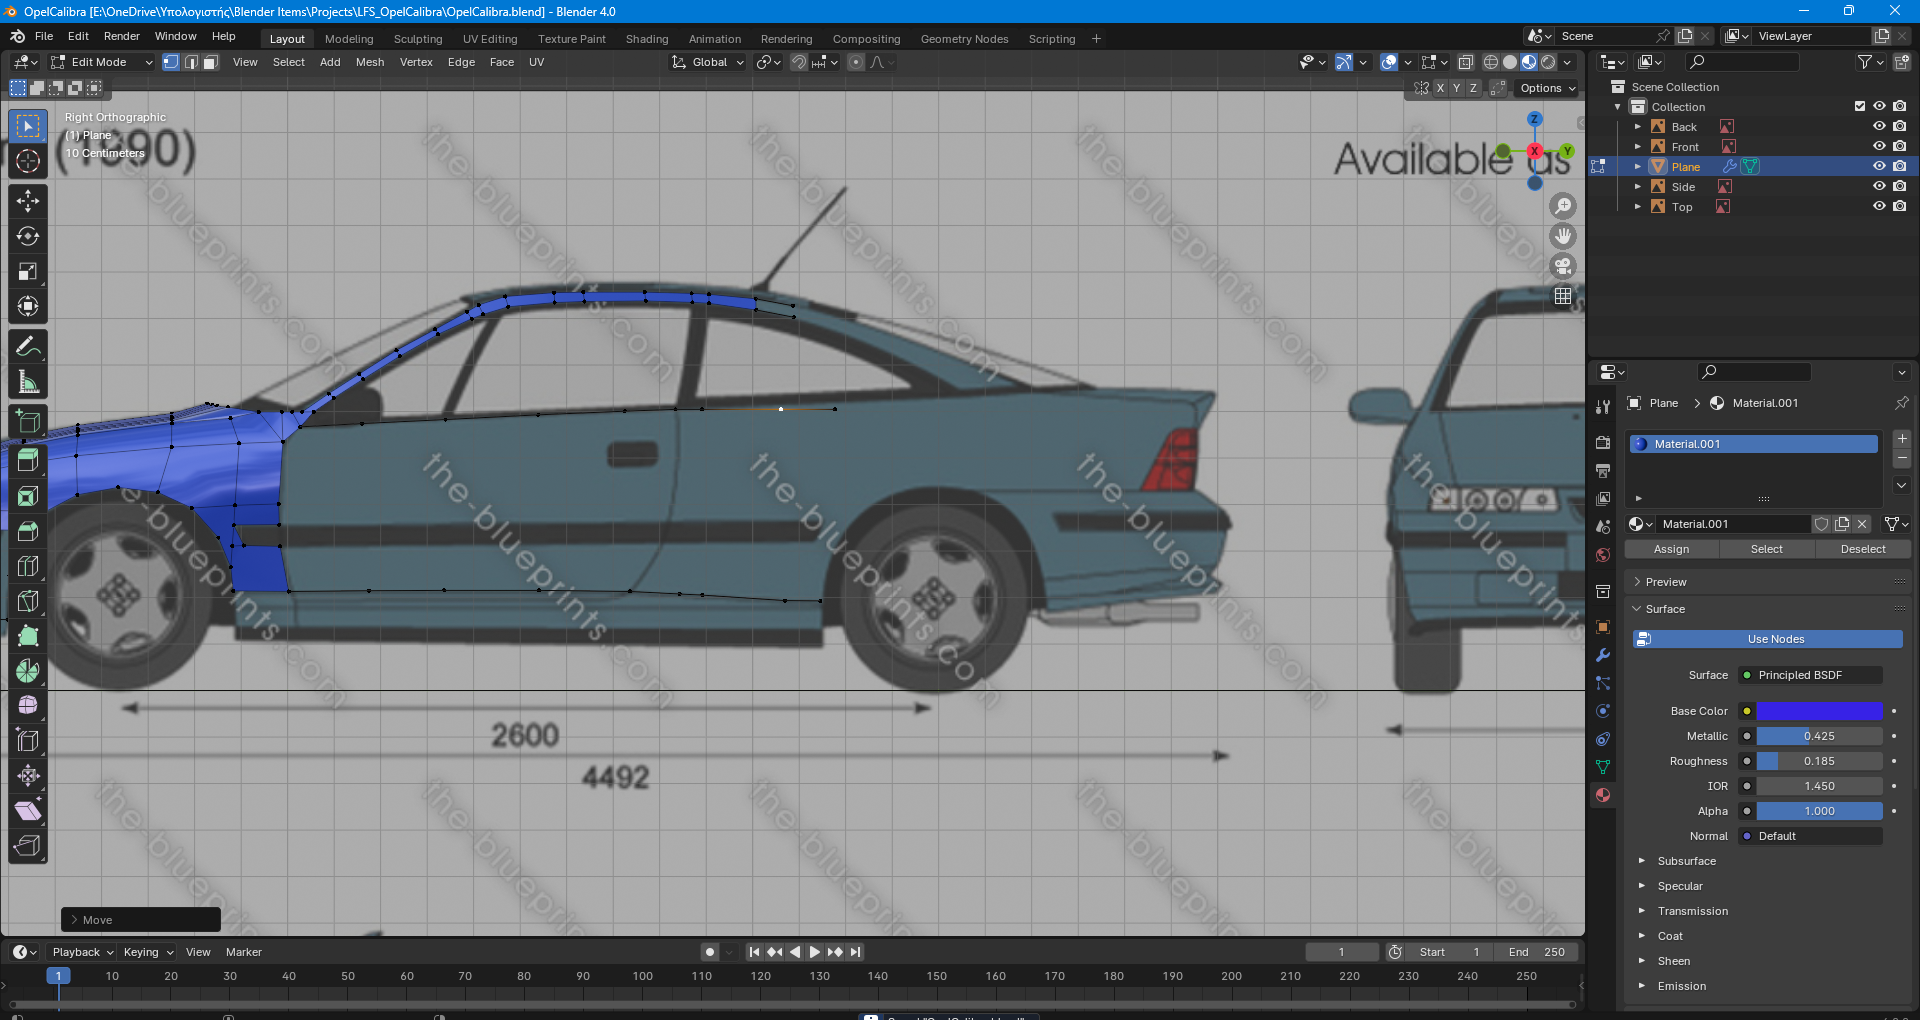1920x1020 pixels.
Task: Select the Knife tool
Action: 28,601
